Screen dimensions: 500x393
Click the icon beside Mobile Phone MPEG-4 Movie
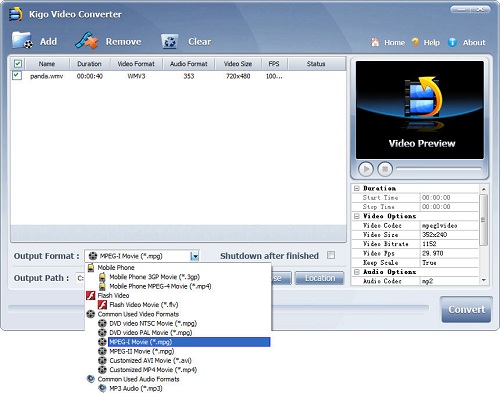point(102,286)
